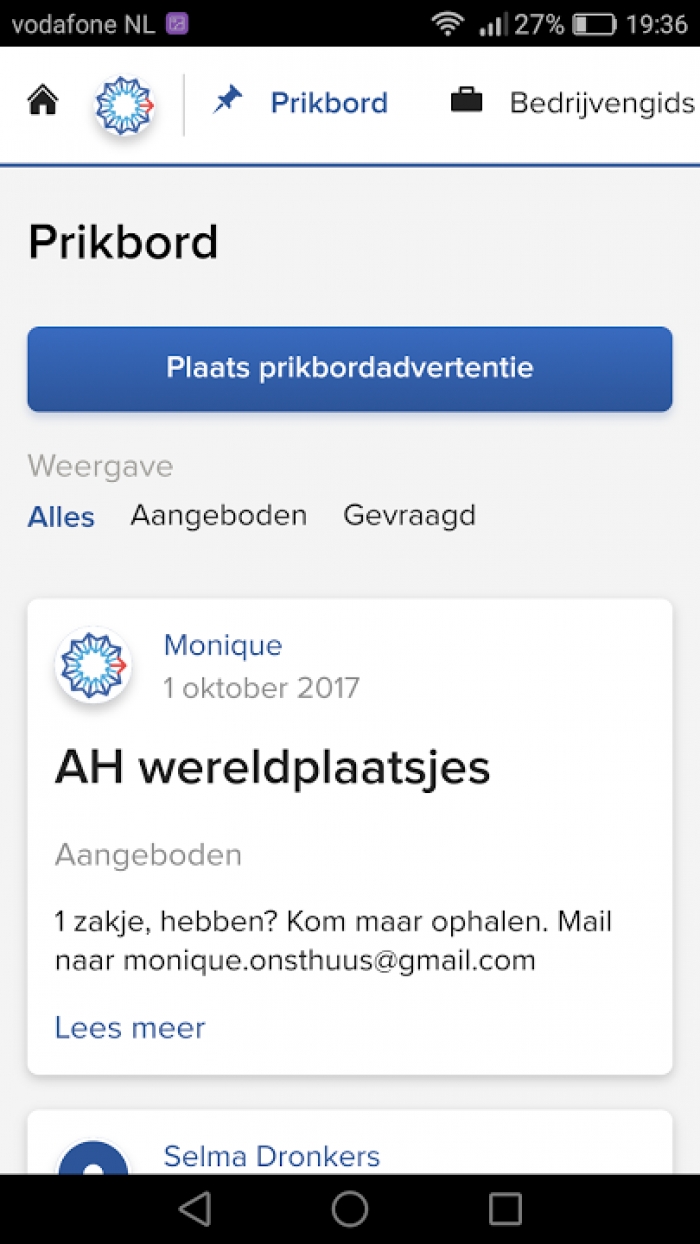
Task: Open Monique's profile name link
Action: pos(223,646)
